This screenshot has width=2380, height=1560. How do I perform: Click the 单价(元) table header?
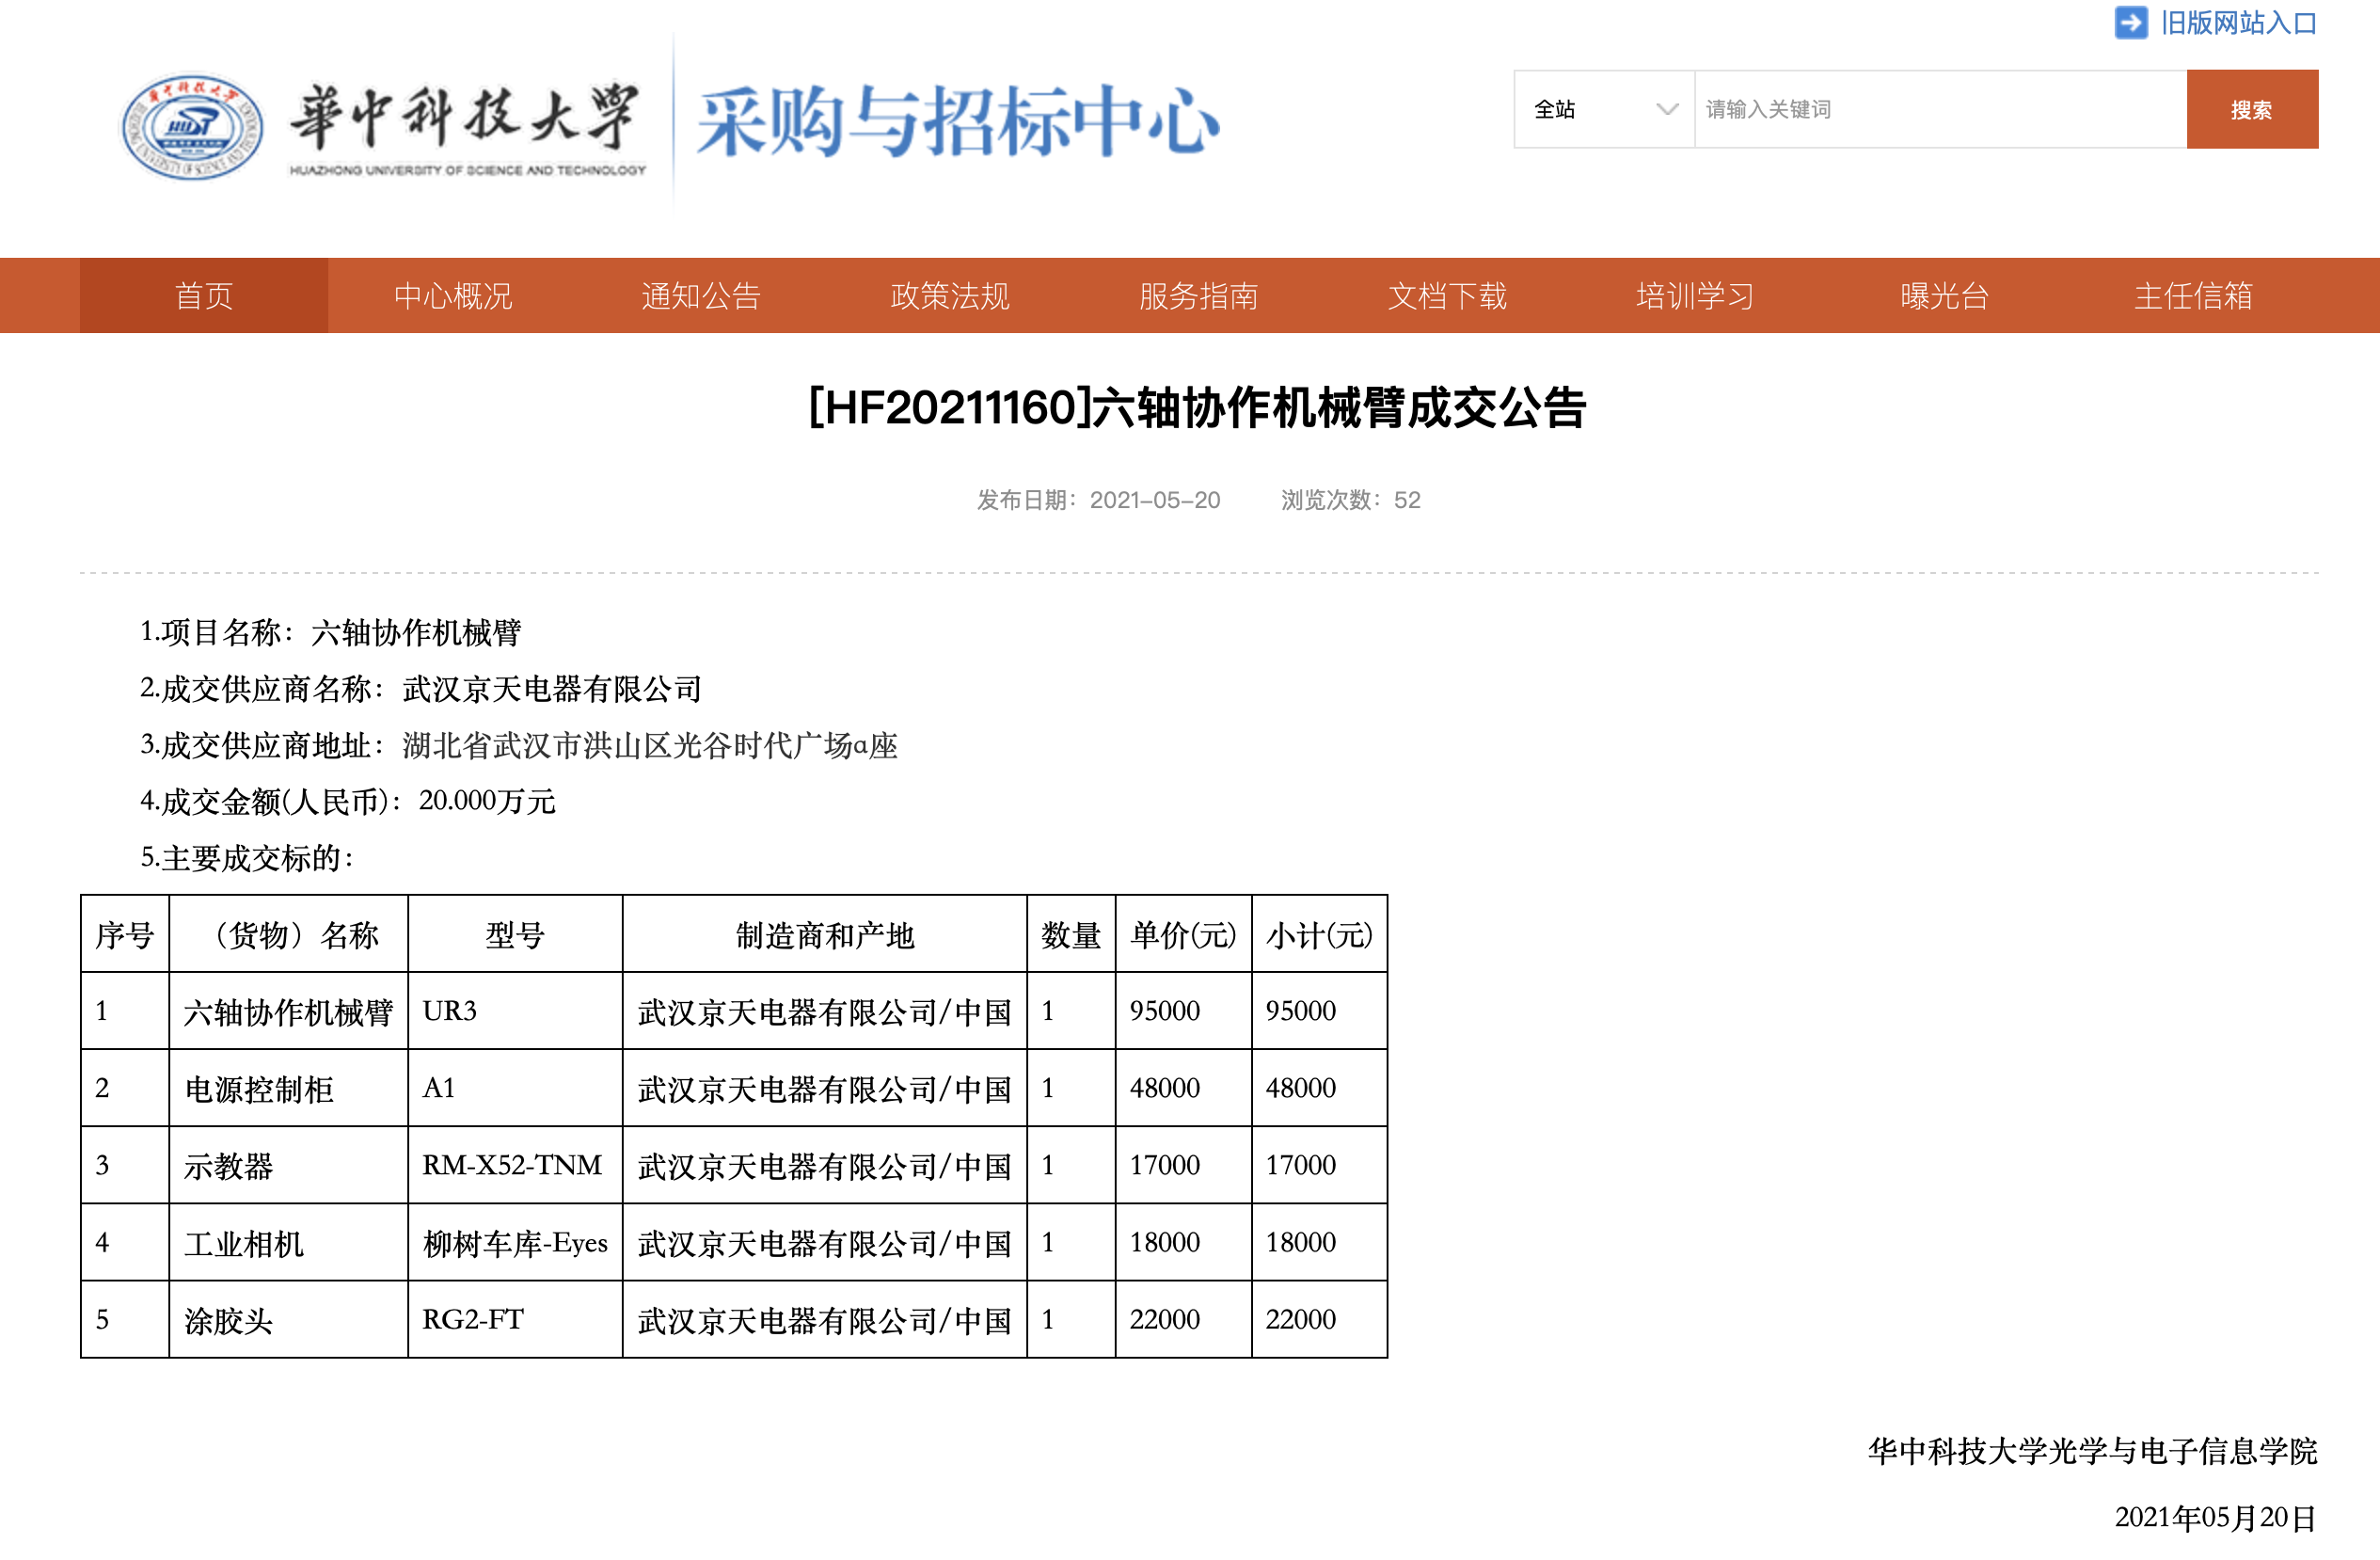[x=1184, y=934]
